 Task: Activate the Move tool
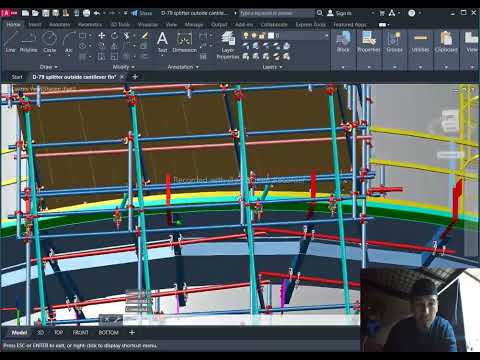[102, 35]
